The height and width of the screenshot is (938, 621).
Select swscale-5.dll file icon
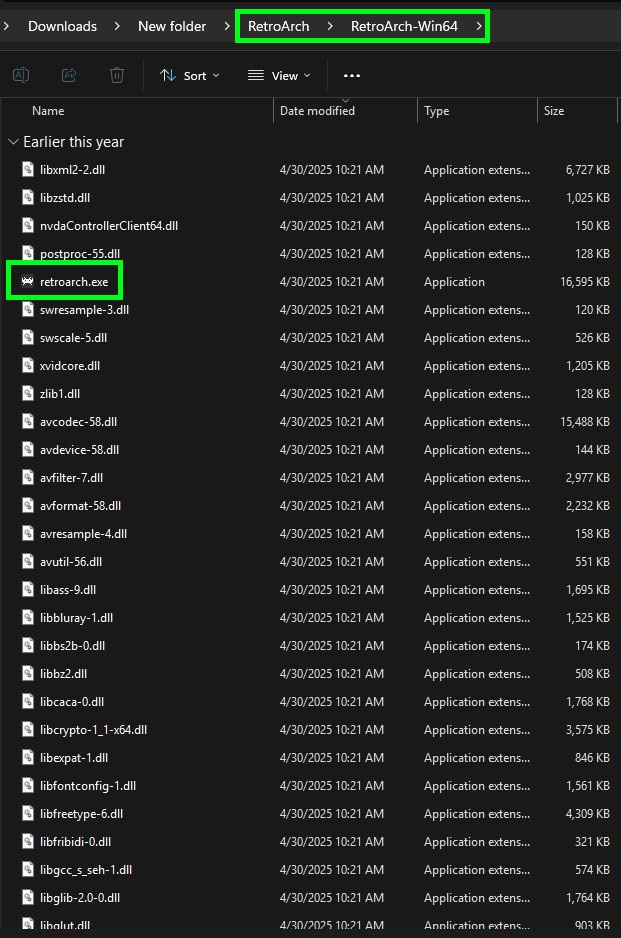[28, 337]
